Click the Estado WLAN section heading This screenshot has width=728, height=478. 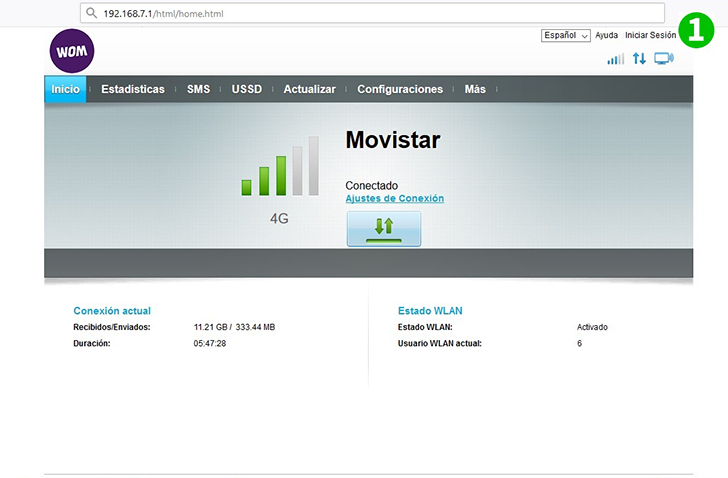(430, 311)
